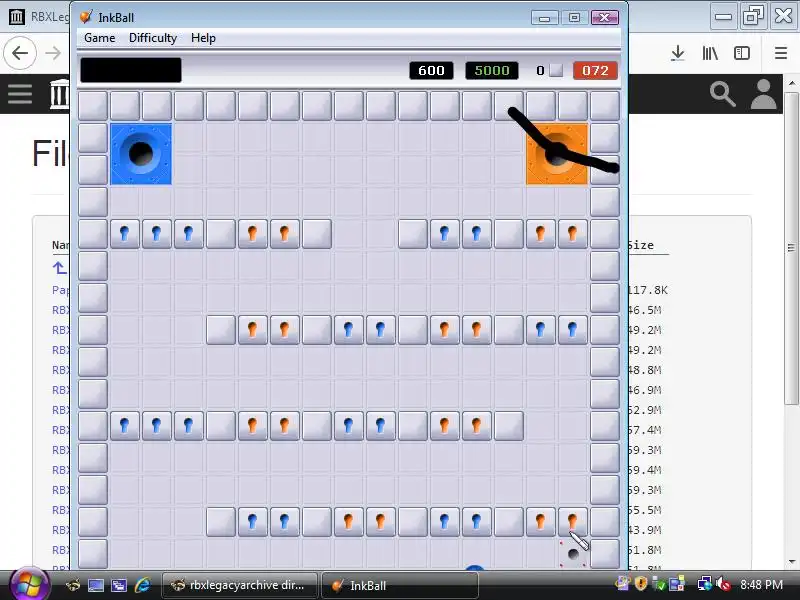Open the user account silhouette icon
Screen dimensions: 800x600
point(763,94)
